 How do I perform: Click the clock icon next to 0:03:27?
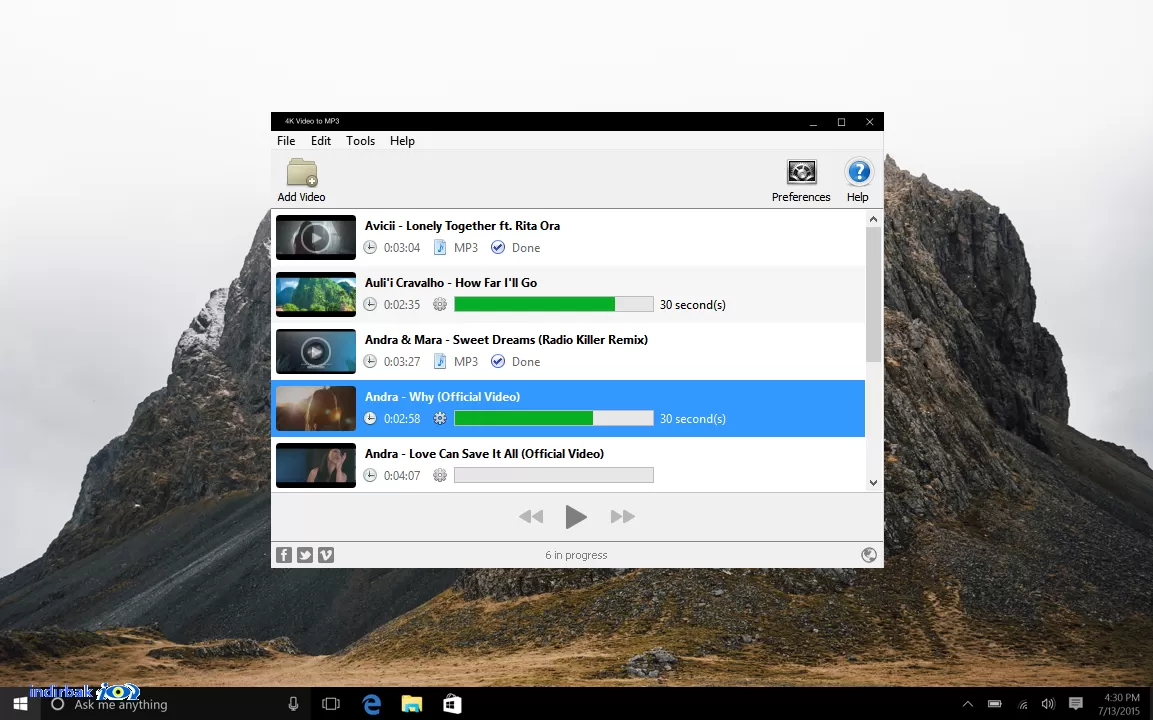click(x=370, y=362)
